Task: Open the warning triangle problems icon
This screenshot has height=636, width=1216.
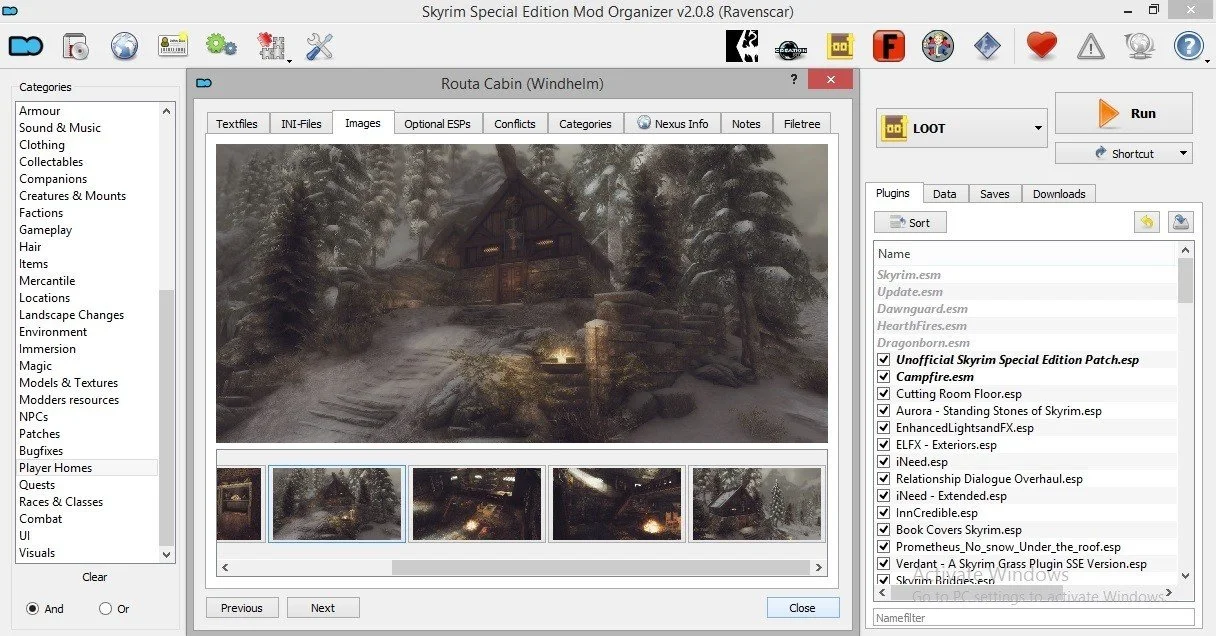Action: [x=1090, y=46]
